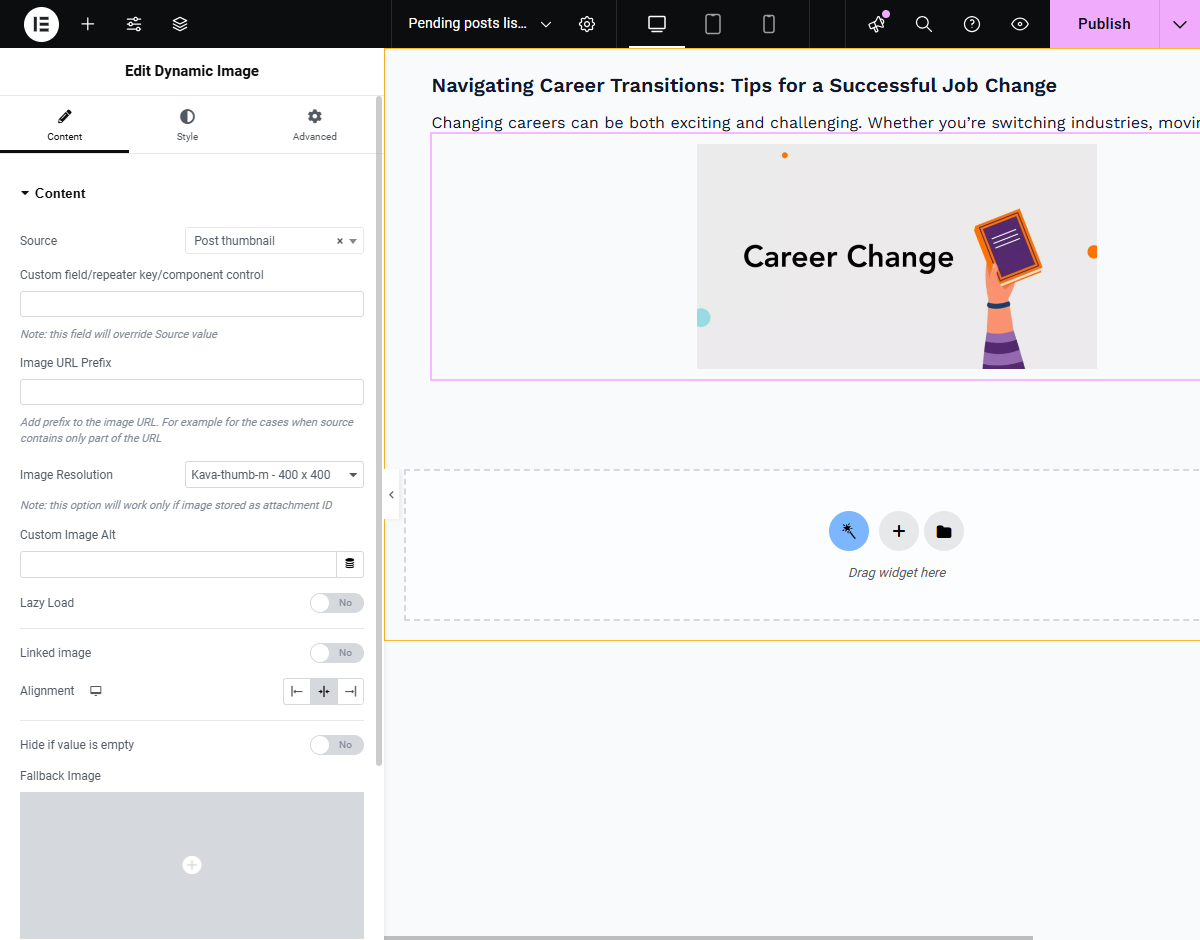Expand Publish options arrow

click(x=1180, y=24)
